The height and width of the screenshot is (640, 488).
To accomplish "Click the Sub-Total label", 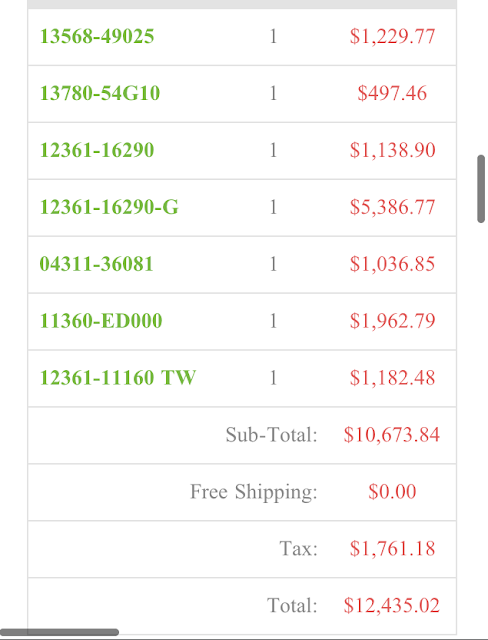I will click(x=271, y=435).
